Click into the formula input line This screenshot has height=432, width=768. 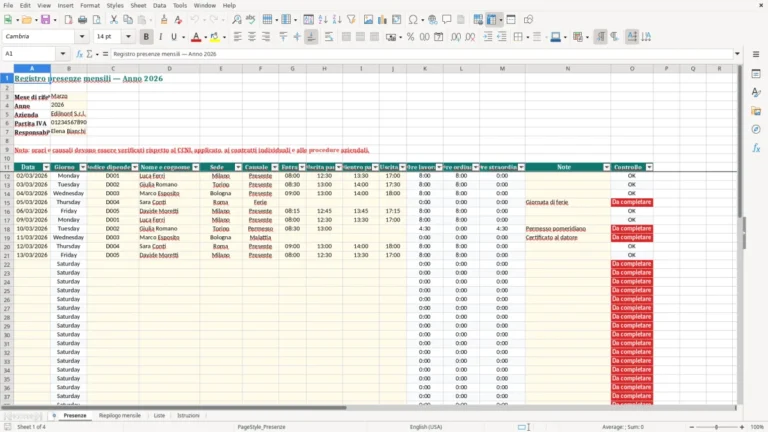pos(421,54)
